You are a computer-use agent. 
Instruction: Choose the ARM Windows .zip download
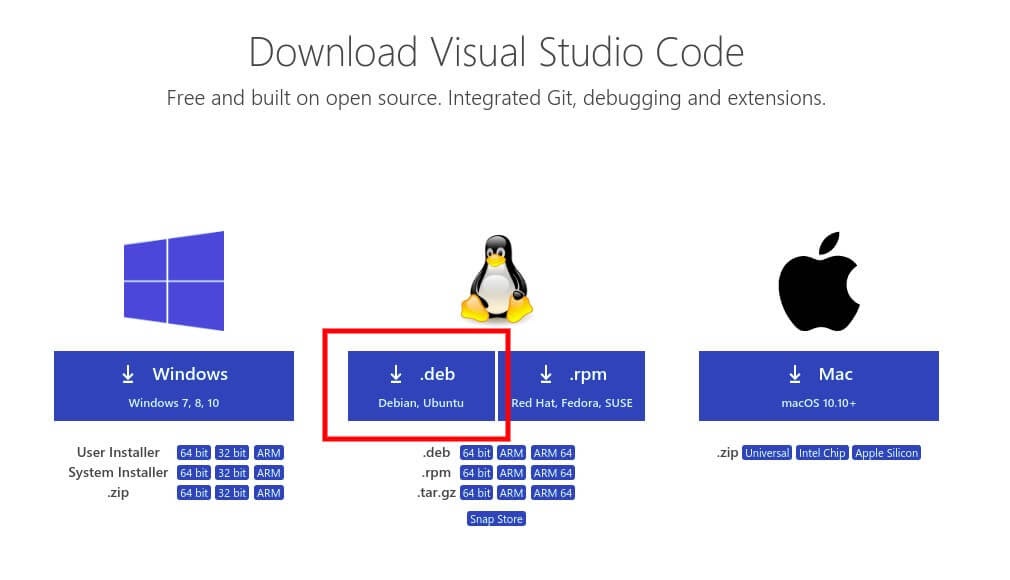pyautogui.click(x=268, y=492)
